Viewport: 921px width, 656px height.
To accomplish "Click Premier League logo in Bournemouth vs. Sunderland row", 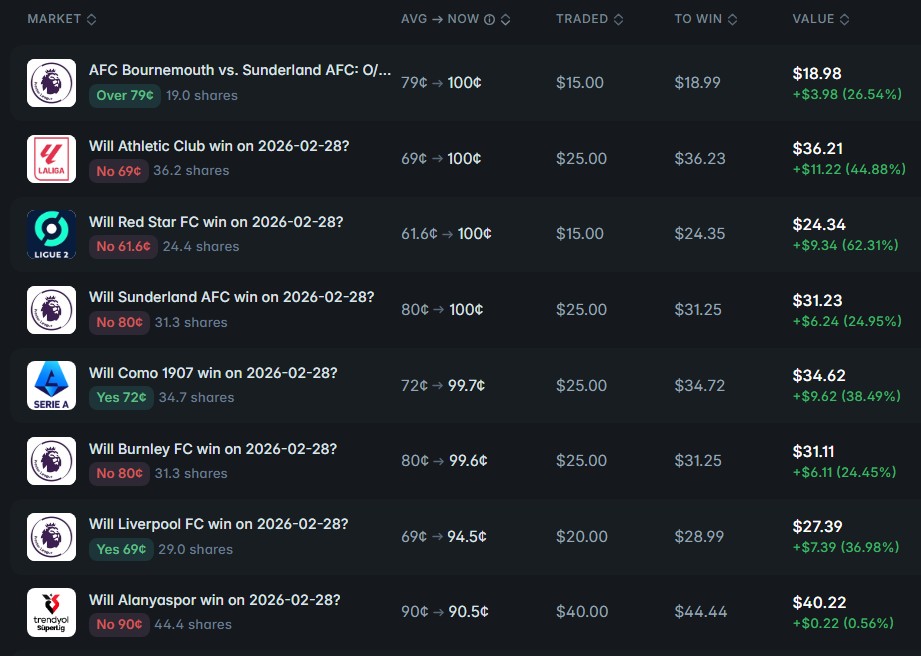I will [x=51, y=83].
